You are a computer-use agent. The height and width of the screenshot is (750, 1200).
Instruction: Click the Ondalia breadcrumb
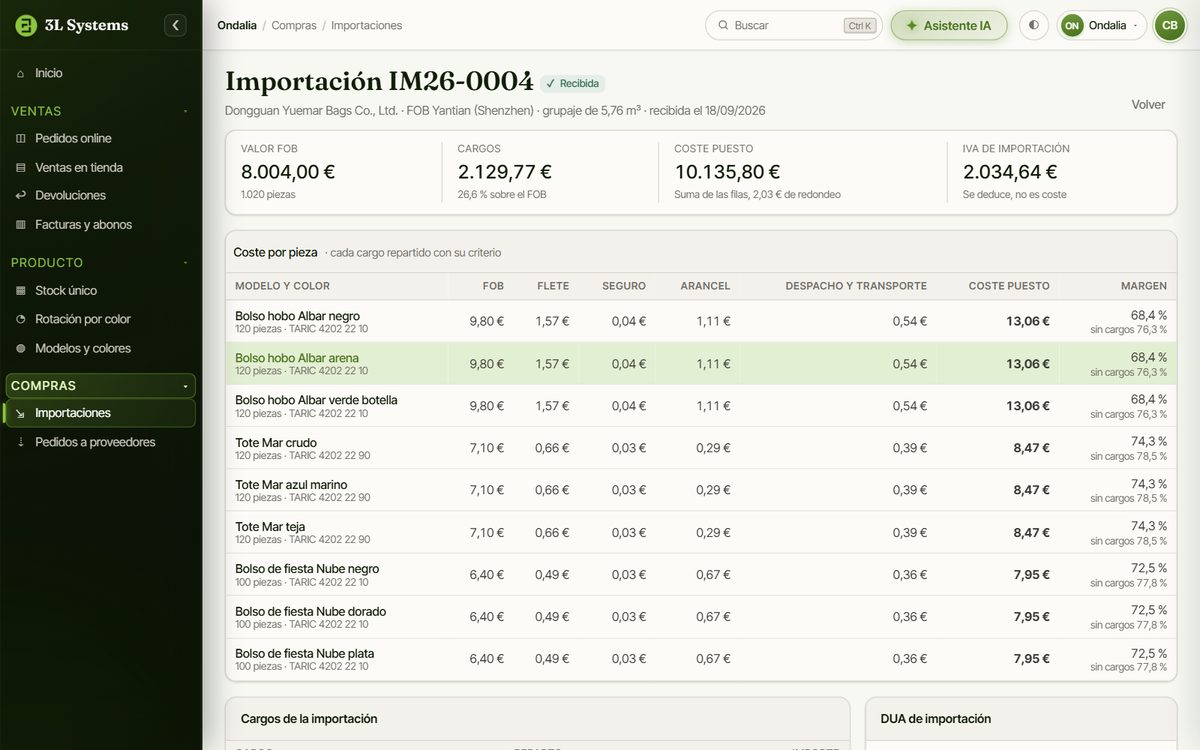pyautogui.click(x=237, y=25)
